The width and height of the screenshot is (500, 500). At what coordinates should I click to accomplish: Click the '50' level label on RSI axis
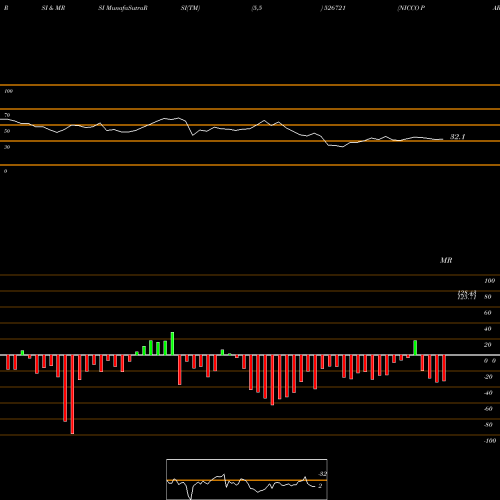pos(7,131)
